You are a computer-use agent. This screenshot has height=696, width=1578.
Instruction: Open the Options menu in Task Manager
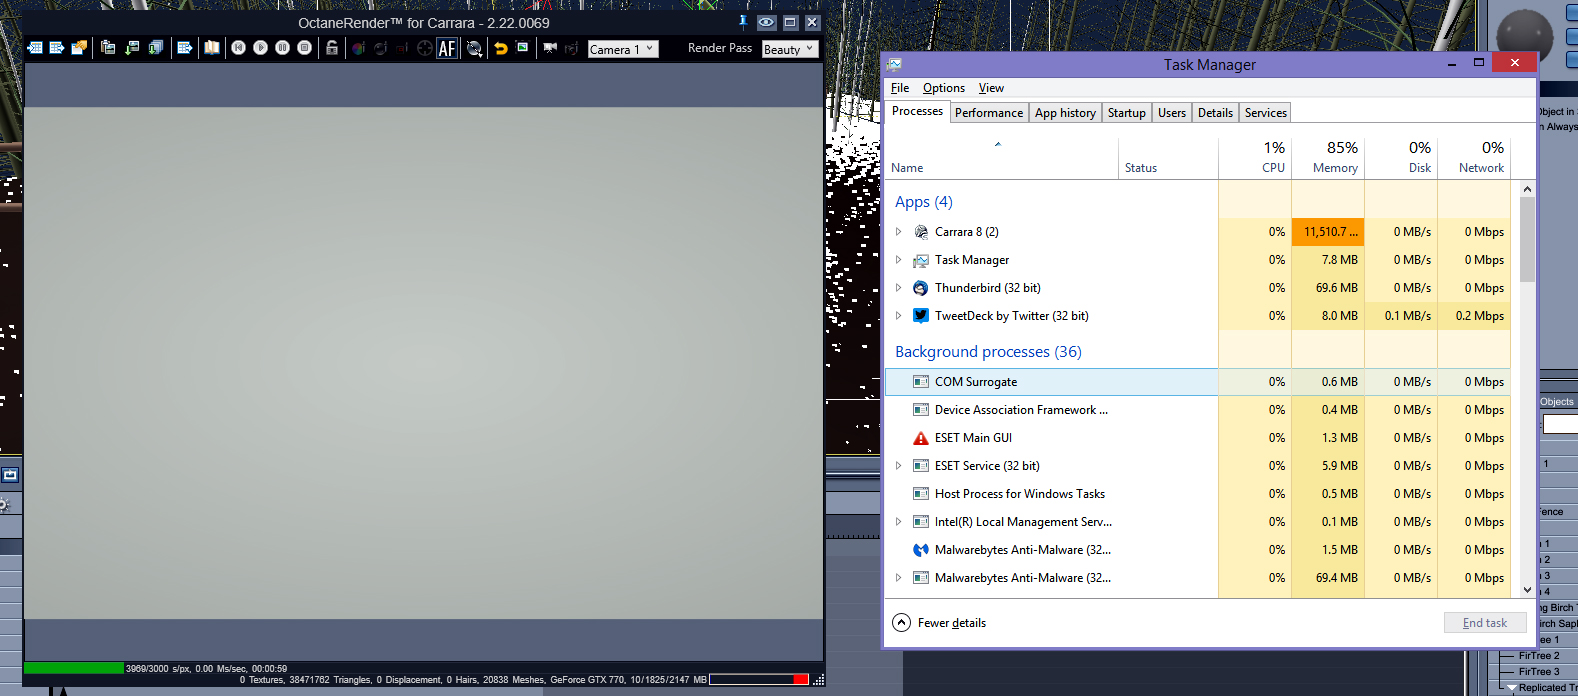pyautogui.click(x=944, y=88)
